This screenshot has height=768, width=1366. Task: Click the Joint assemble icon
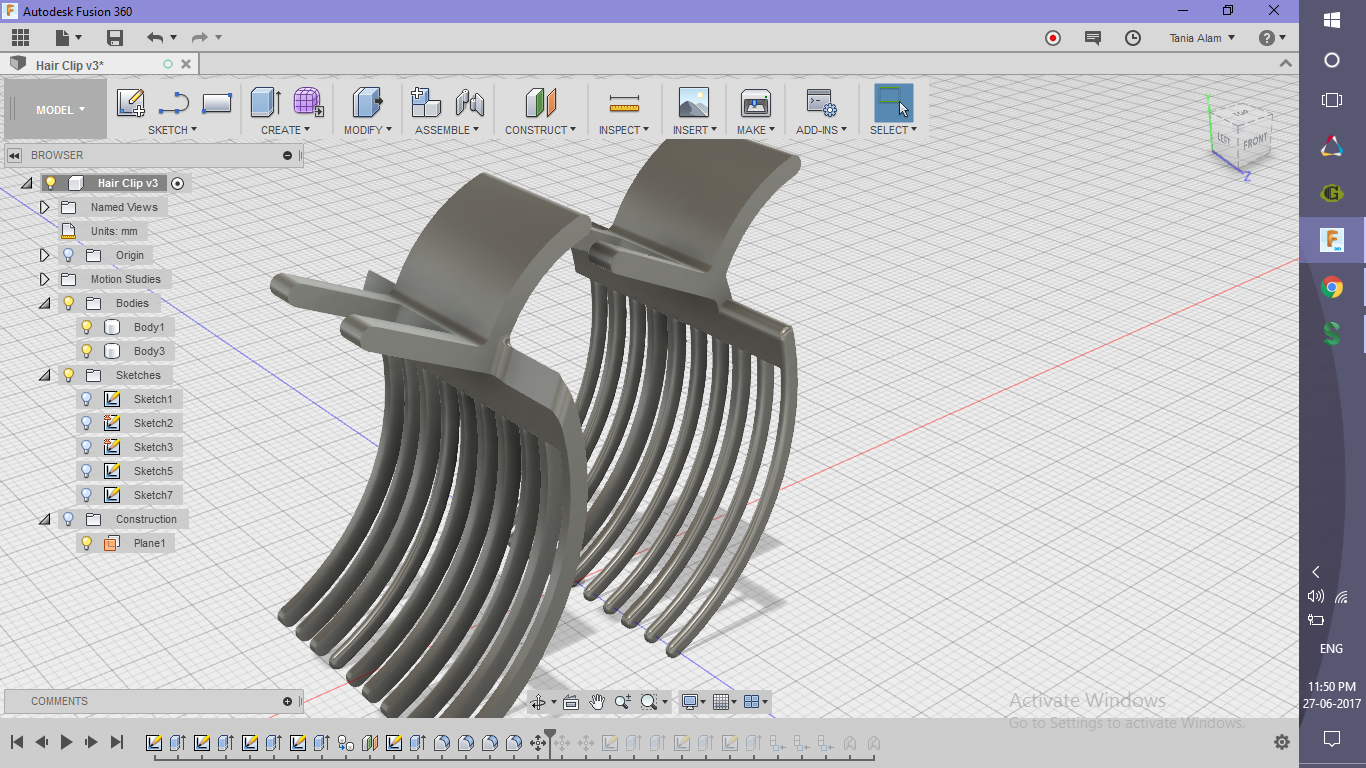pos(469,102)
